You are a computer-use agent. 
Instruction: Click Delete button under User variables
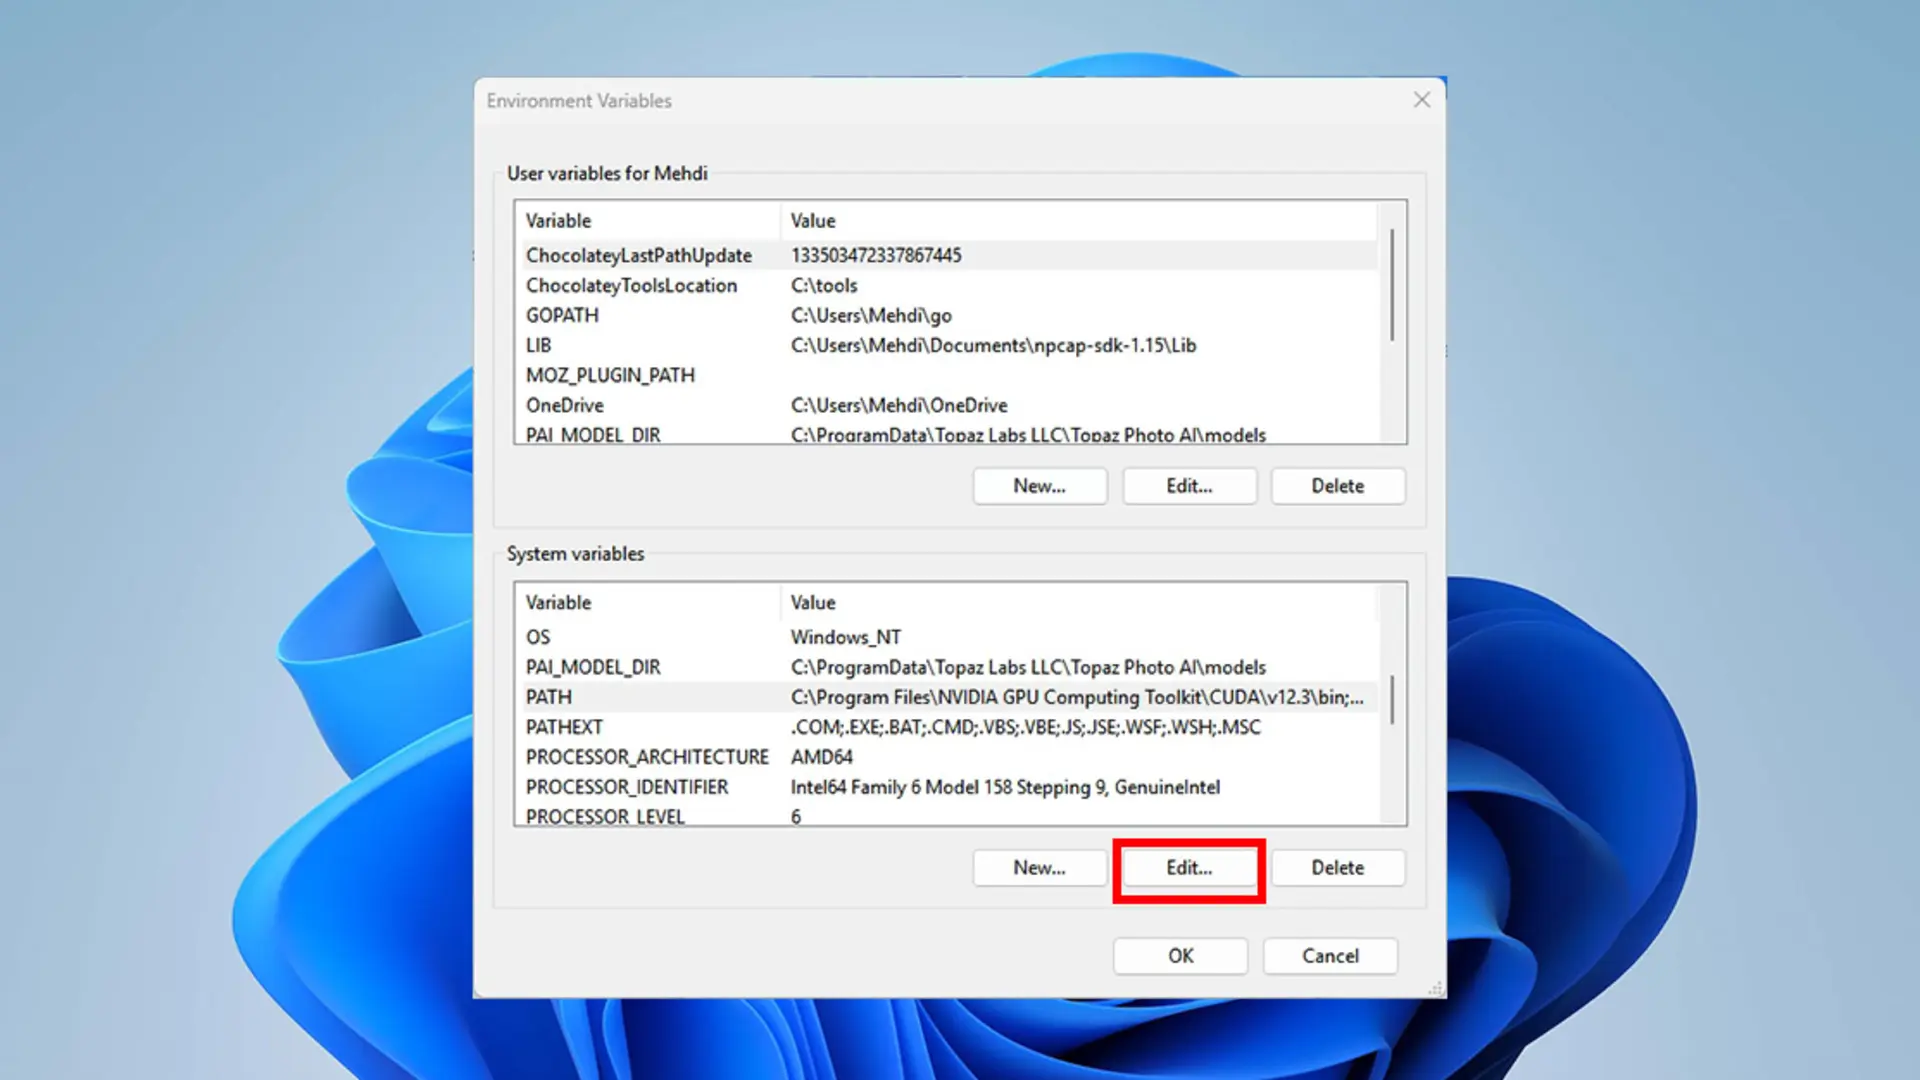click(x=1338, y=486)
